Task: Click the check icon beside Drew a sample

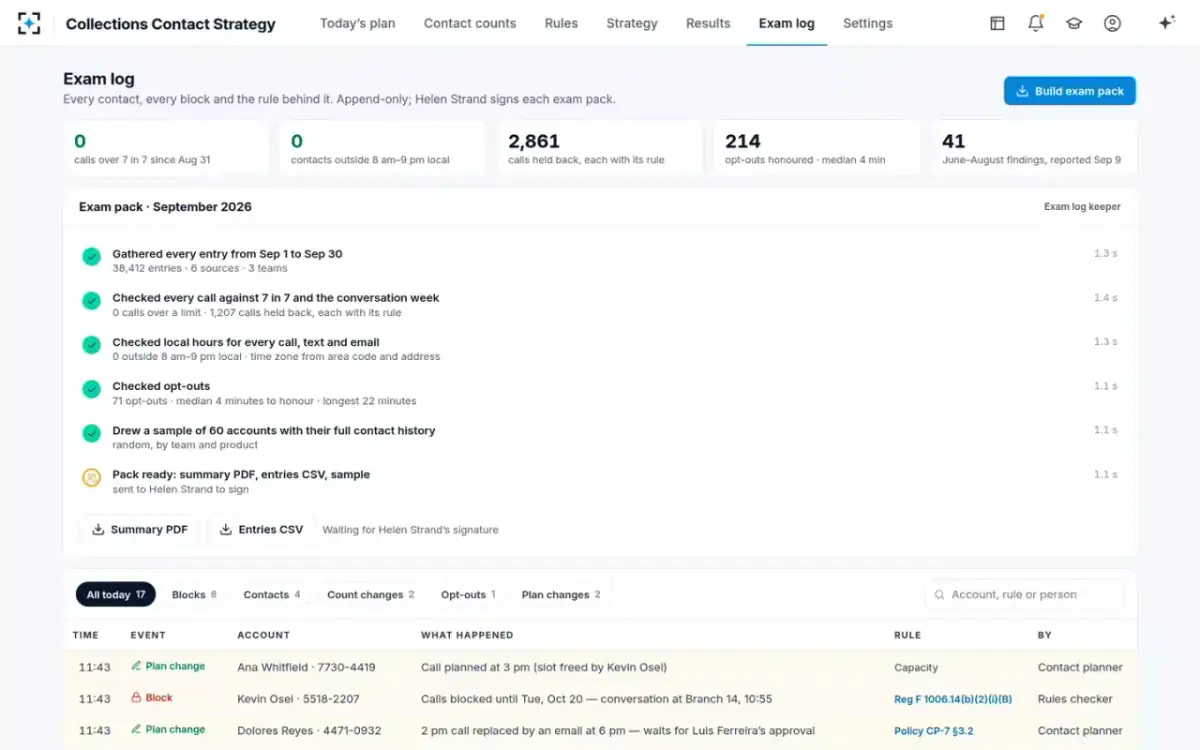Action: 91,433
